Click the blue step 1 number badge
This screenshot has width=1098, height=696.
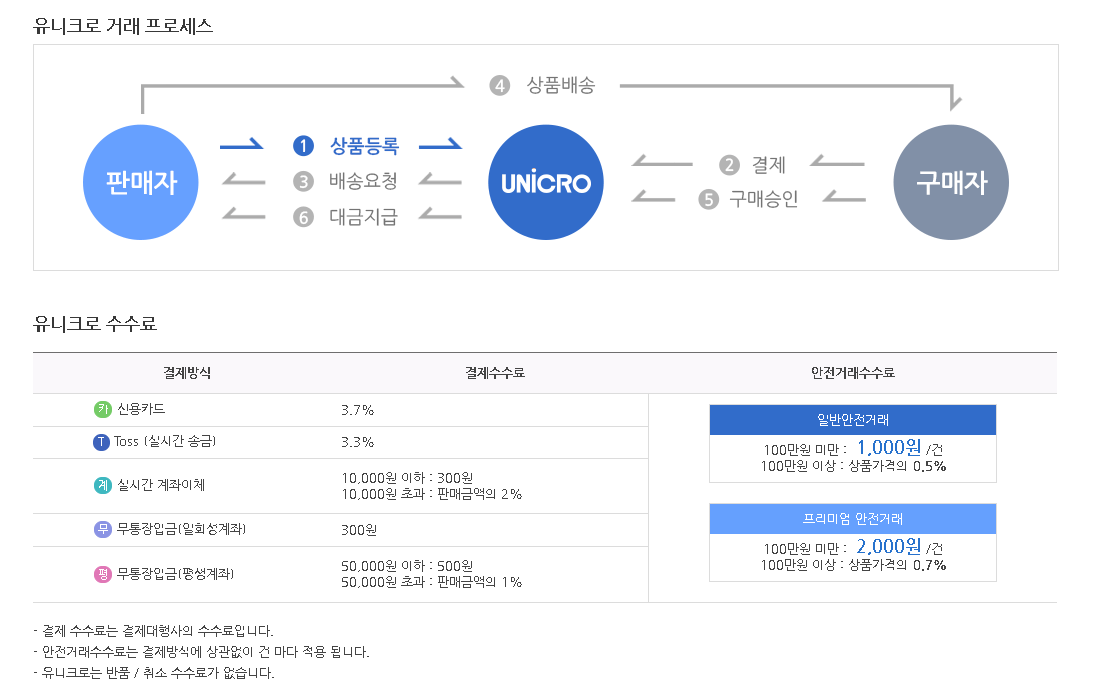point(303,146)
